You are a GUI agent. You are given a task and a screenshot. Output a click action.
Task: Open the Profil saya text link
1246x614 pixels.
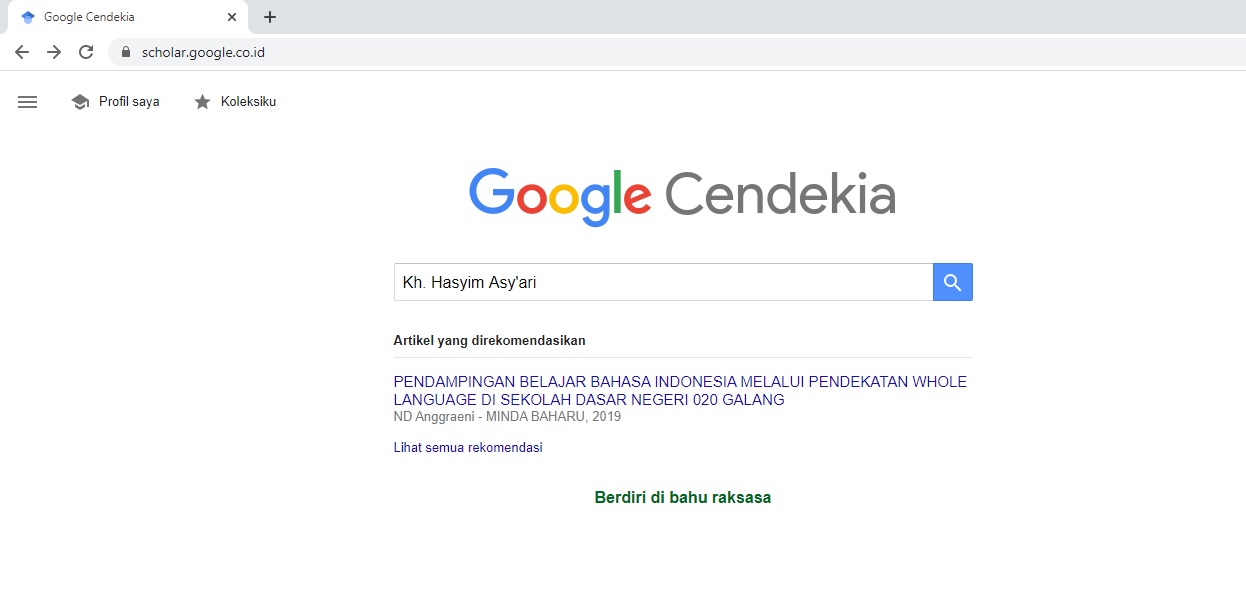[129, 102]
